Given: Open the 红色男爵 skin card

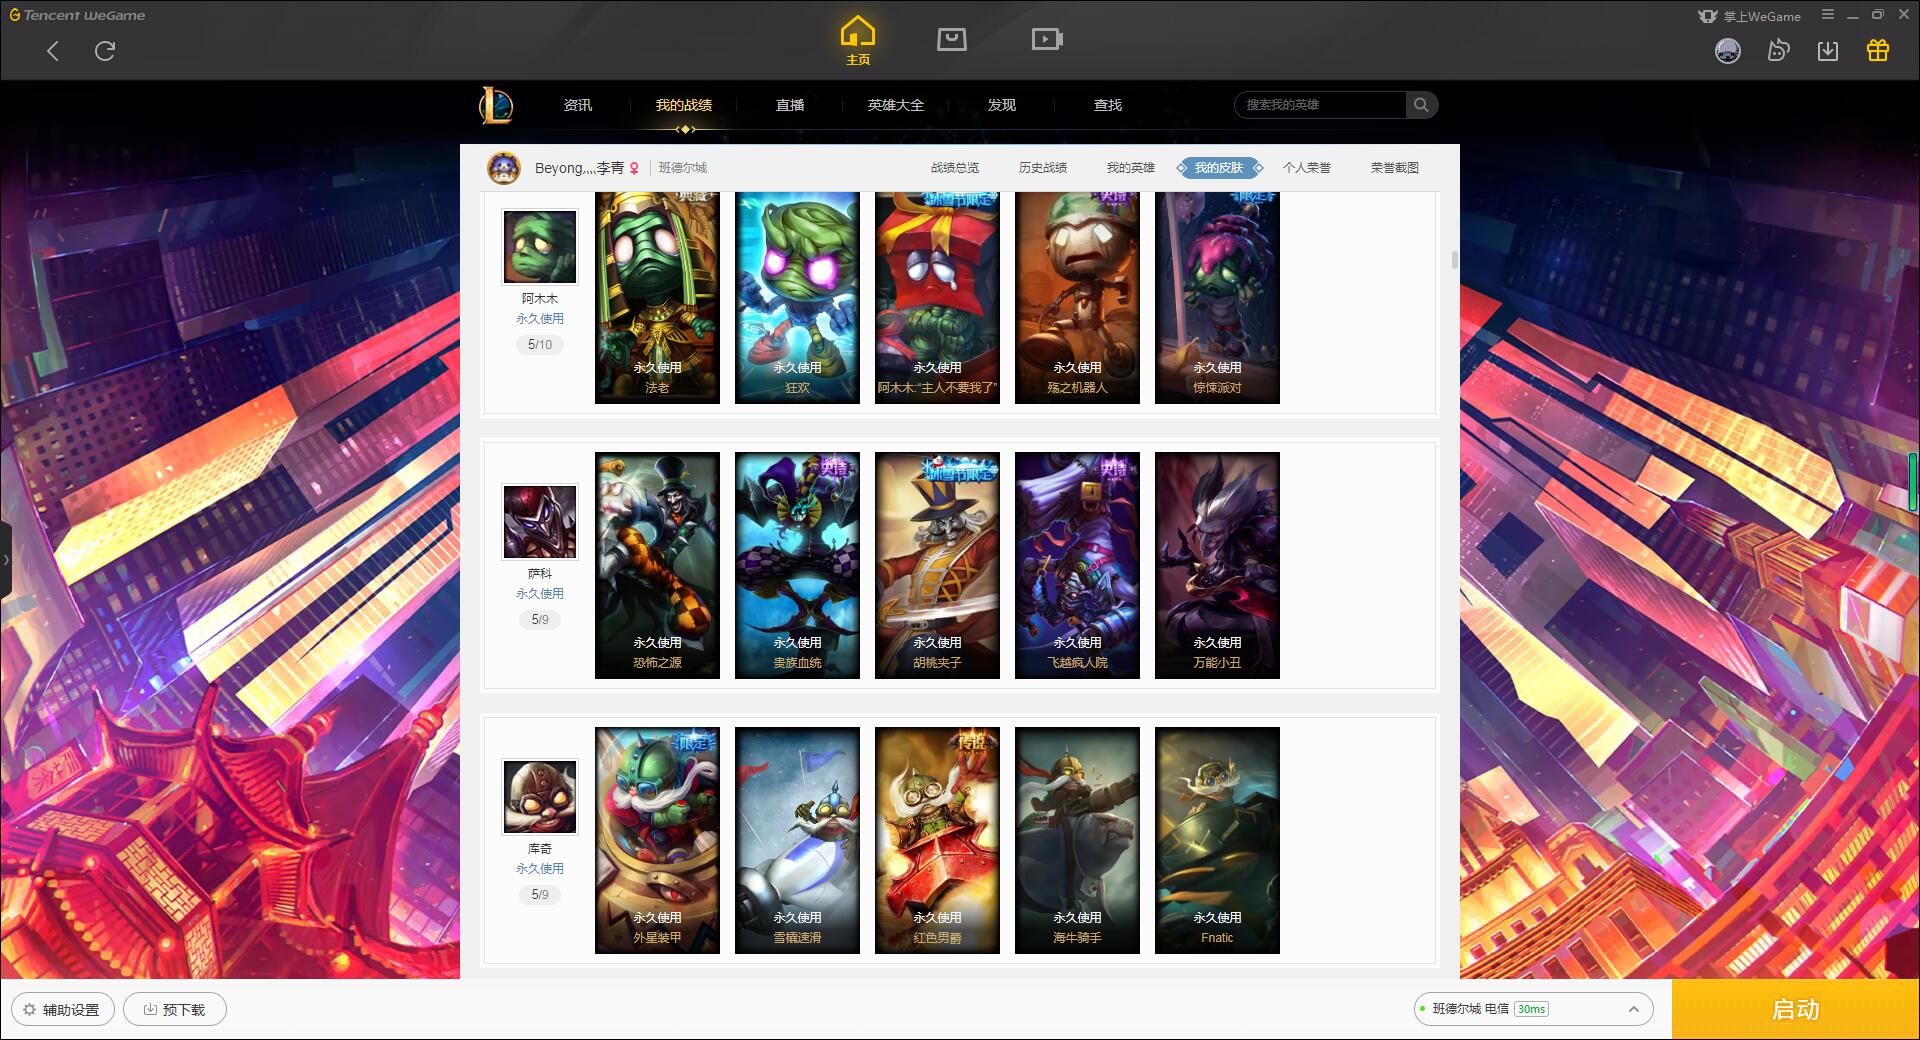Looking at the screenshot, I should tap(937, 840).
